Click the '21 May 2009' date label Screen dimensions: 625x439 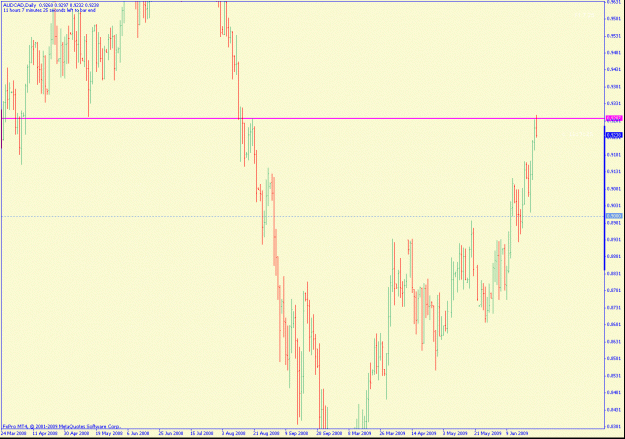[487, 433]
